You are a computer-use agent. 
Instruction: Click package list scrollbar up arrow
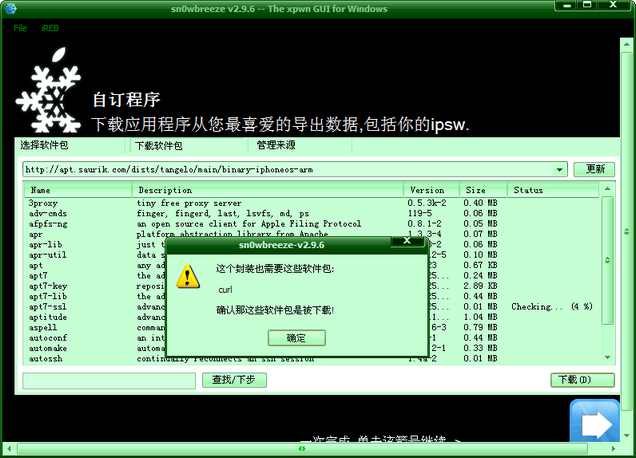(x=607, y=189)
